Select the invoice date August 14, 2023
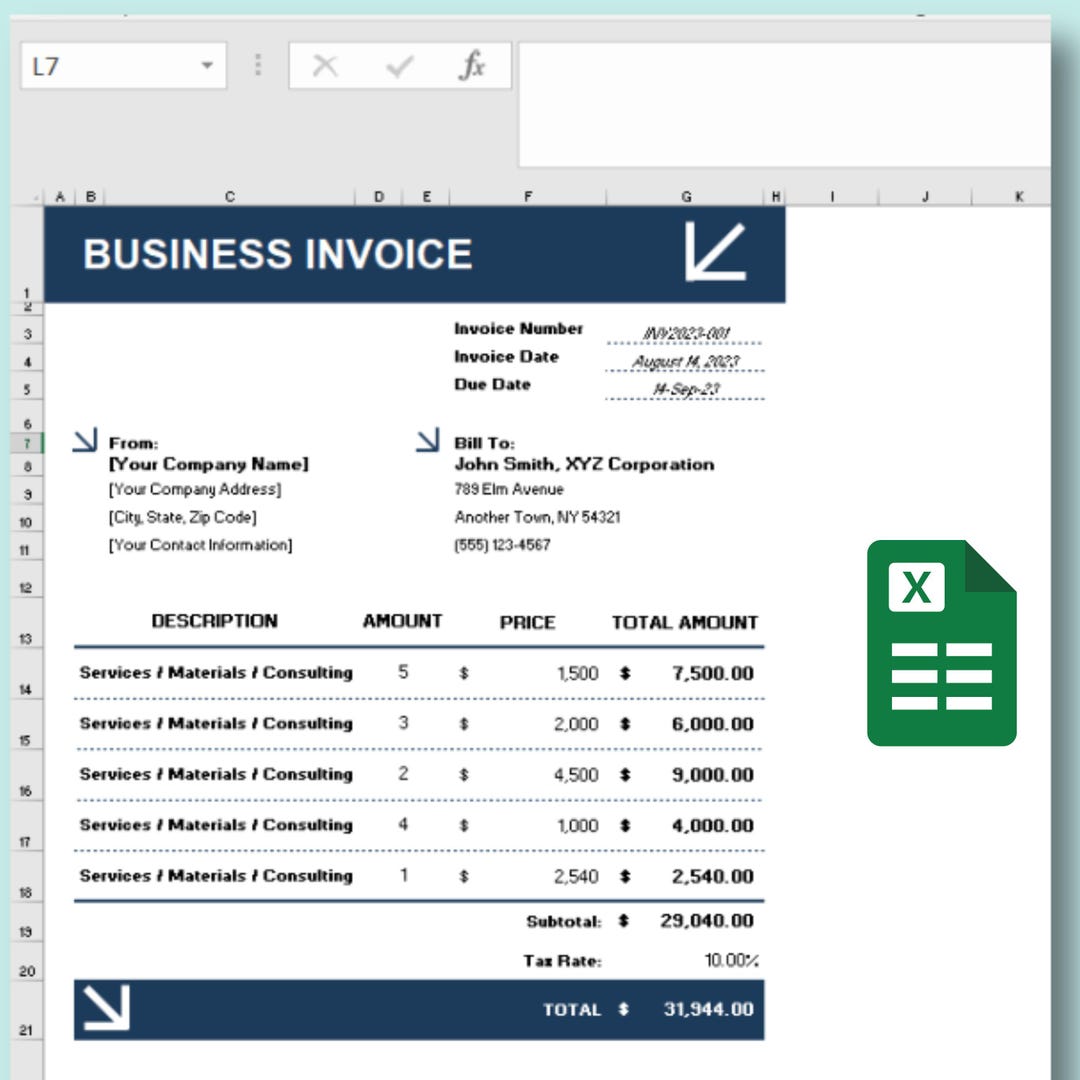 (686, 362)
